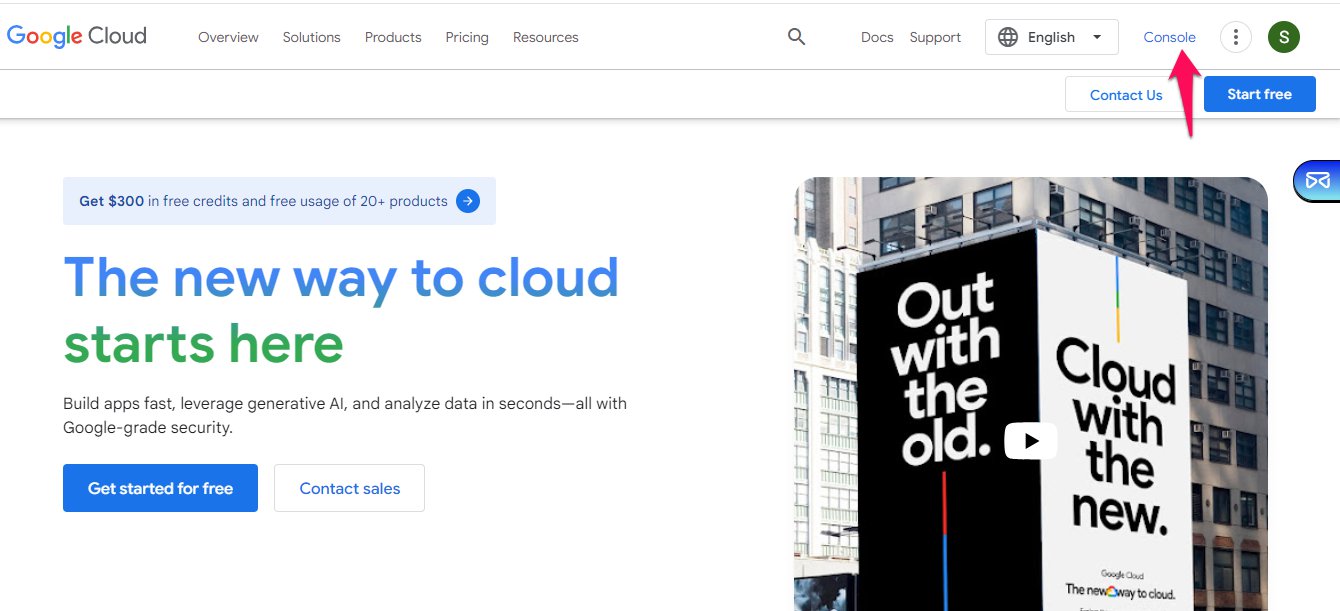Click the Support link
This screenshot has height=611, width=1340.
(x=935, y=37)
